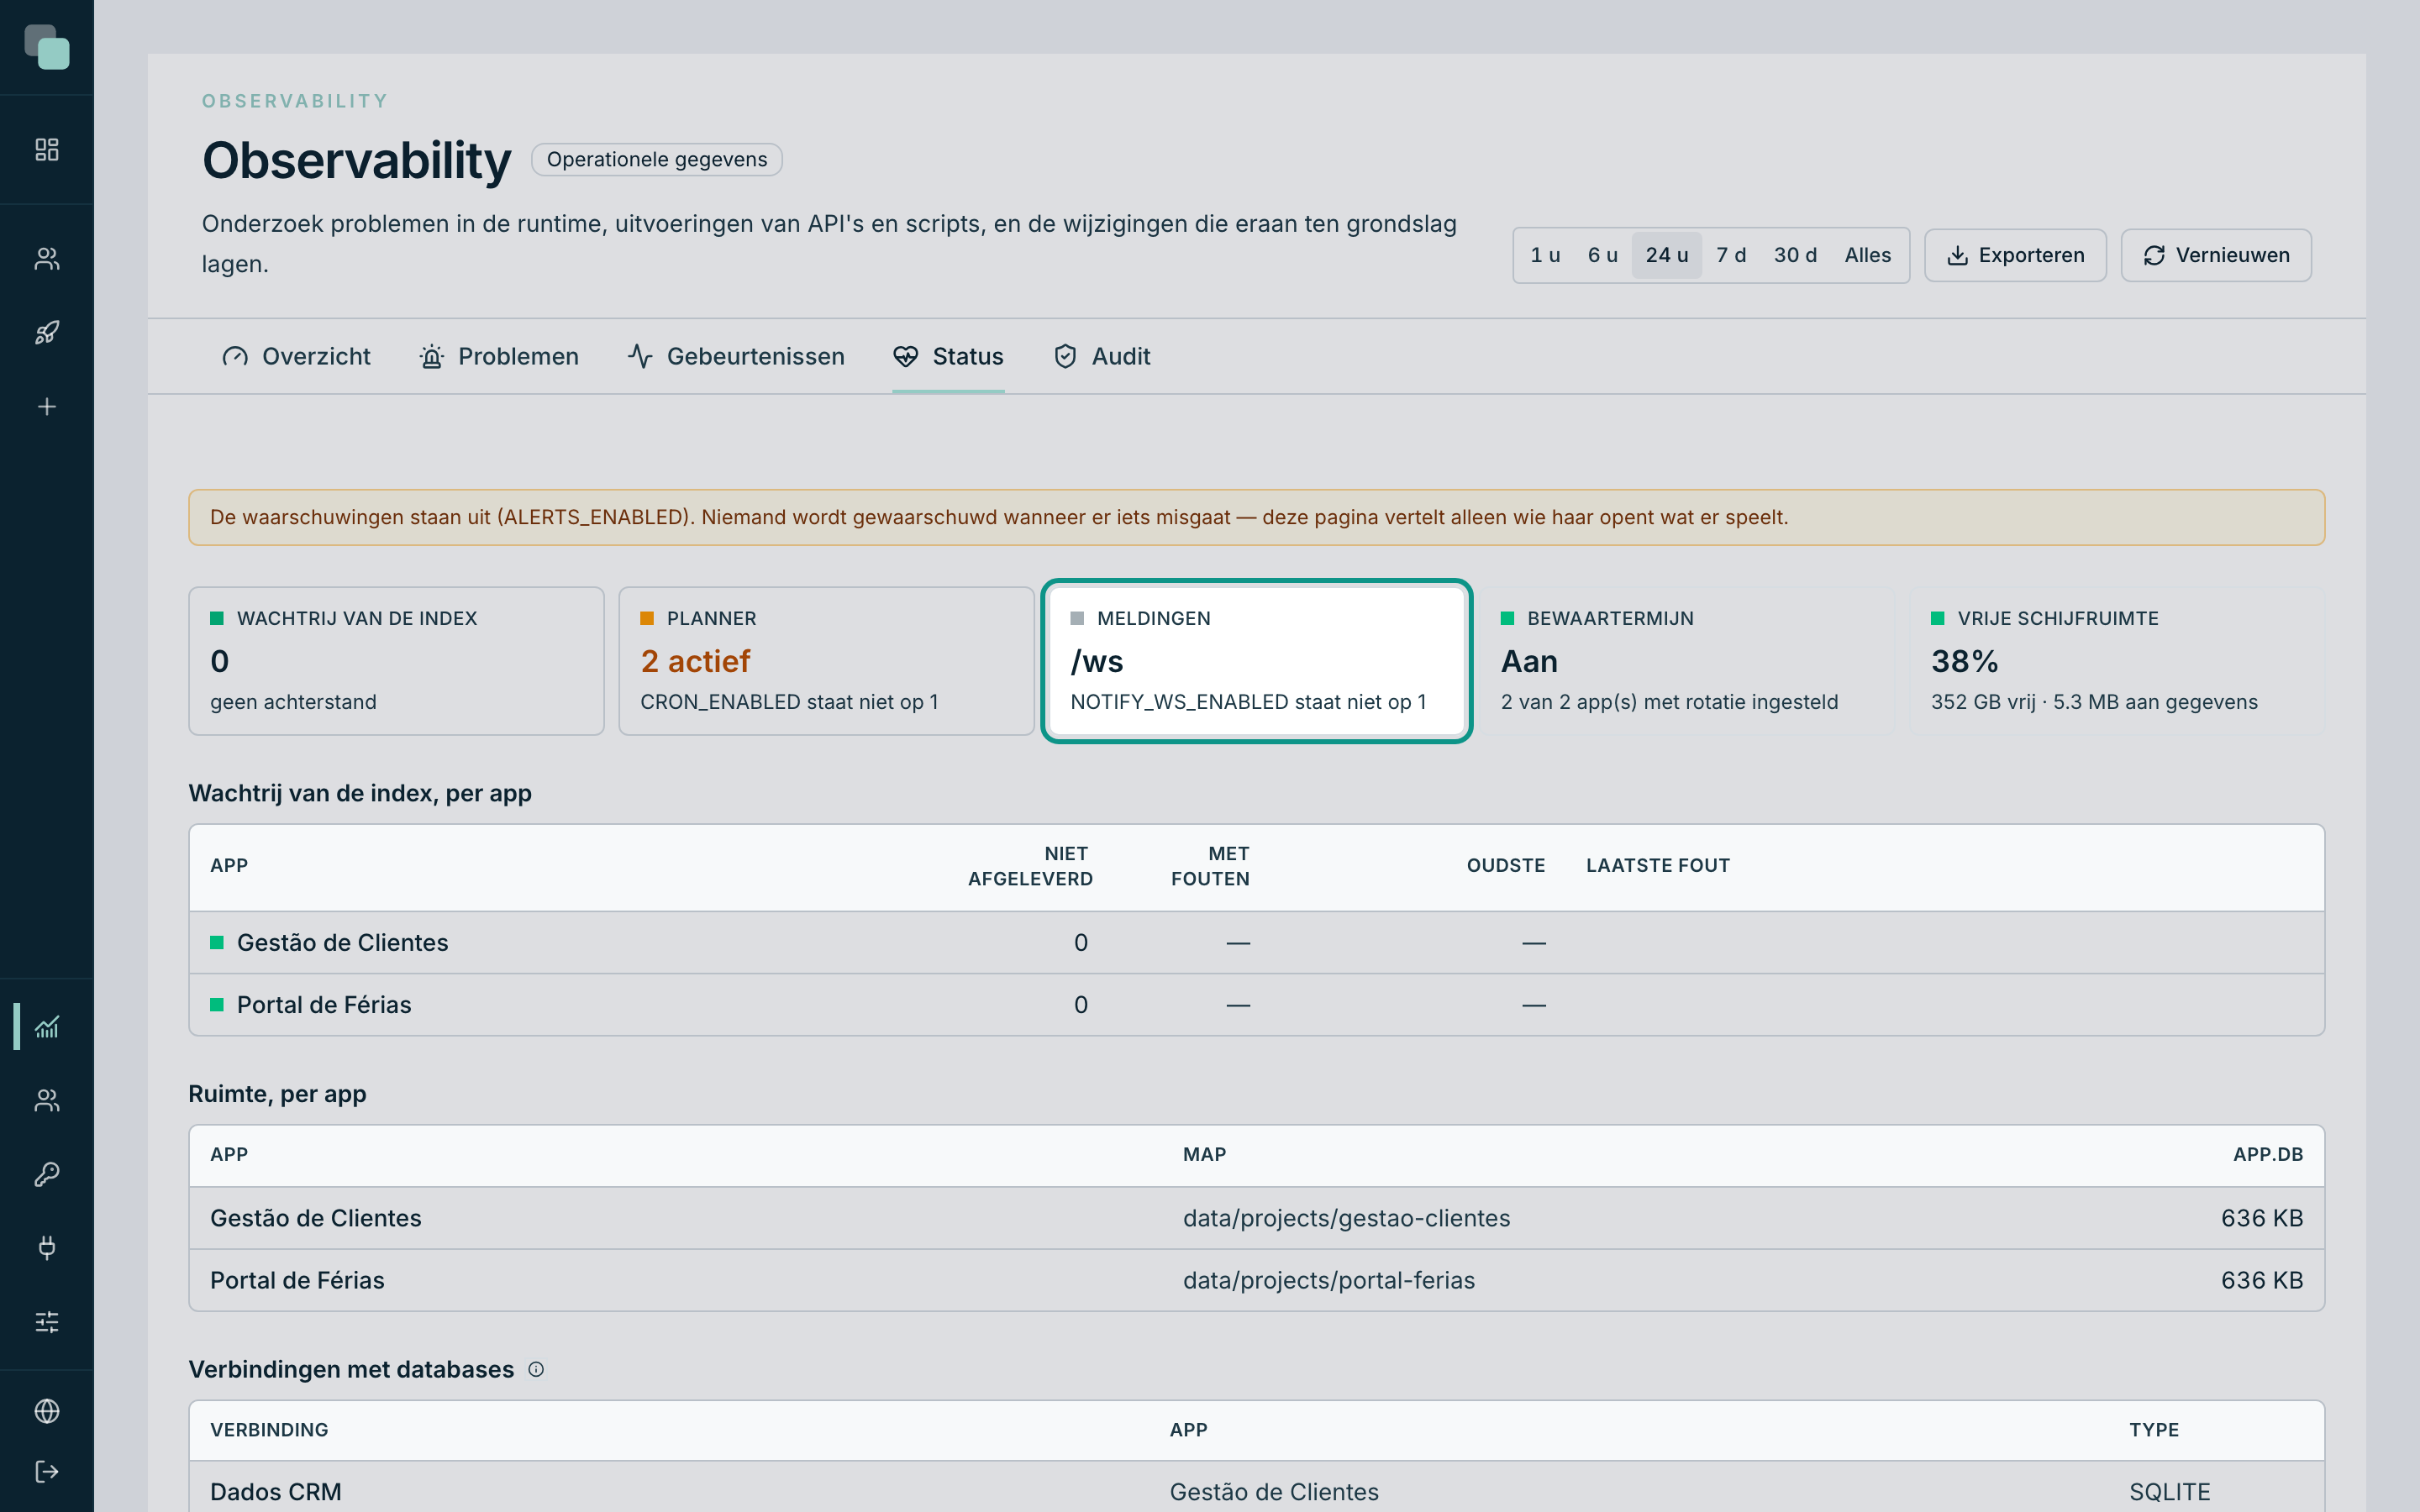Click the Exporteren button

(2015, 255)
